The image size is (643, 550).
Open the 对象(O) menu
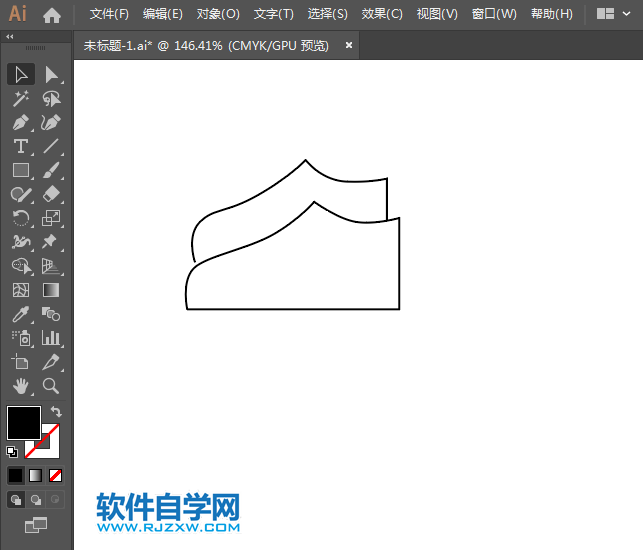pyautogui.click(x=218, y=14)
